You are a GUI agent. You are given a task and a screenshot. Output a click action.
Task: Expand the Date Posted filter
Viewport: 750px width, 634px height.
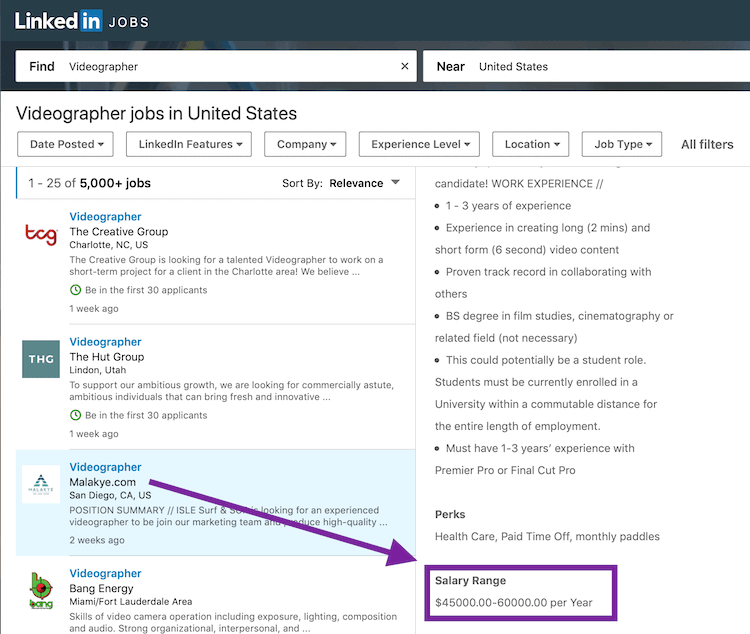tap(65, 144)
